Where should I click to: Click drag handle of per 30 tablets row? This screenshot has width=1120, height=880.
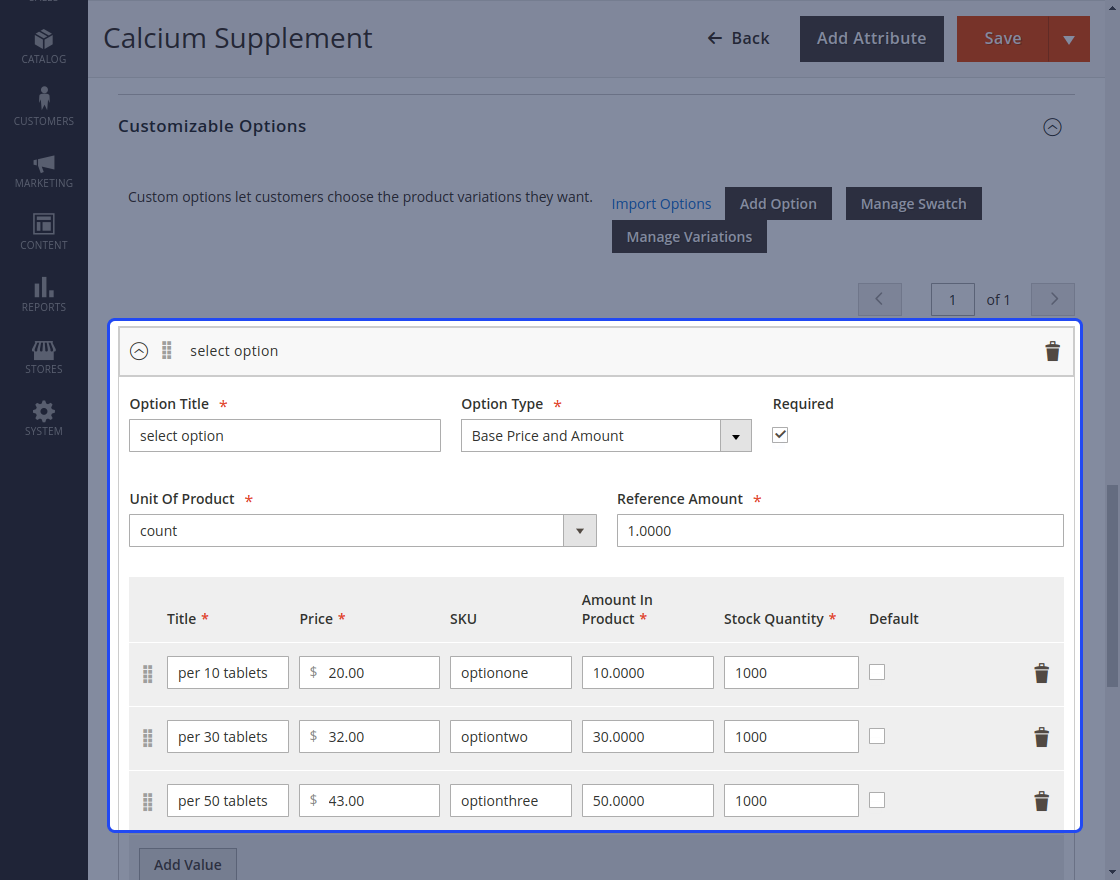pyautogui.click(x=147, y=738)
